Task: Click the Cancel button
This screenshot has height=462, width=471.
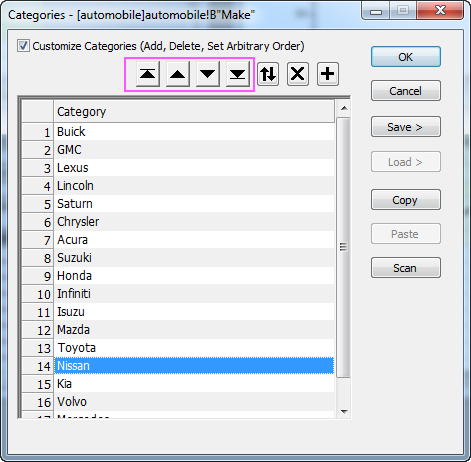Action: [x=406, y=91]
